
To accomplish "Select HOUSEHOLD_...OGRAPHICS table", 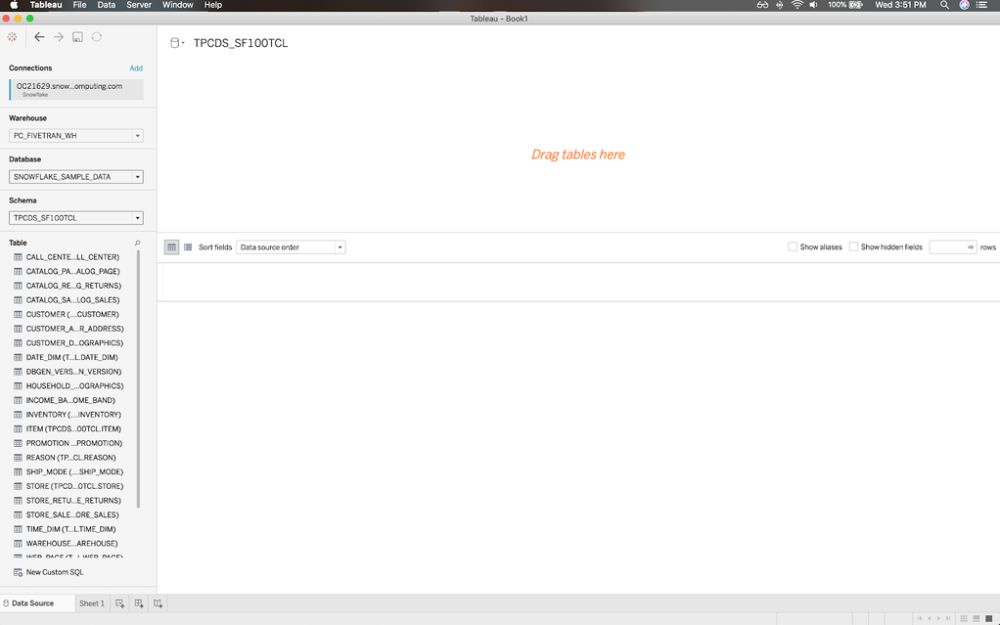I will pyautogui.click(x=75, y=386).
